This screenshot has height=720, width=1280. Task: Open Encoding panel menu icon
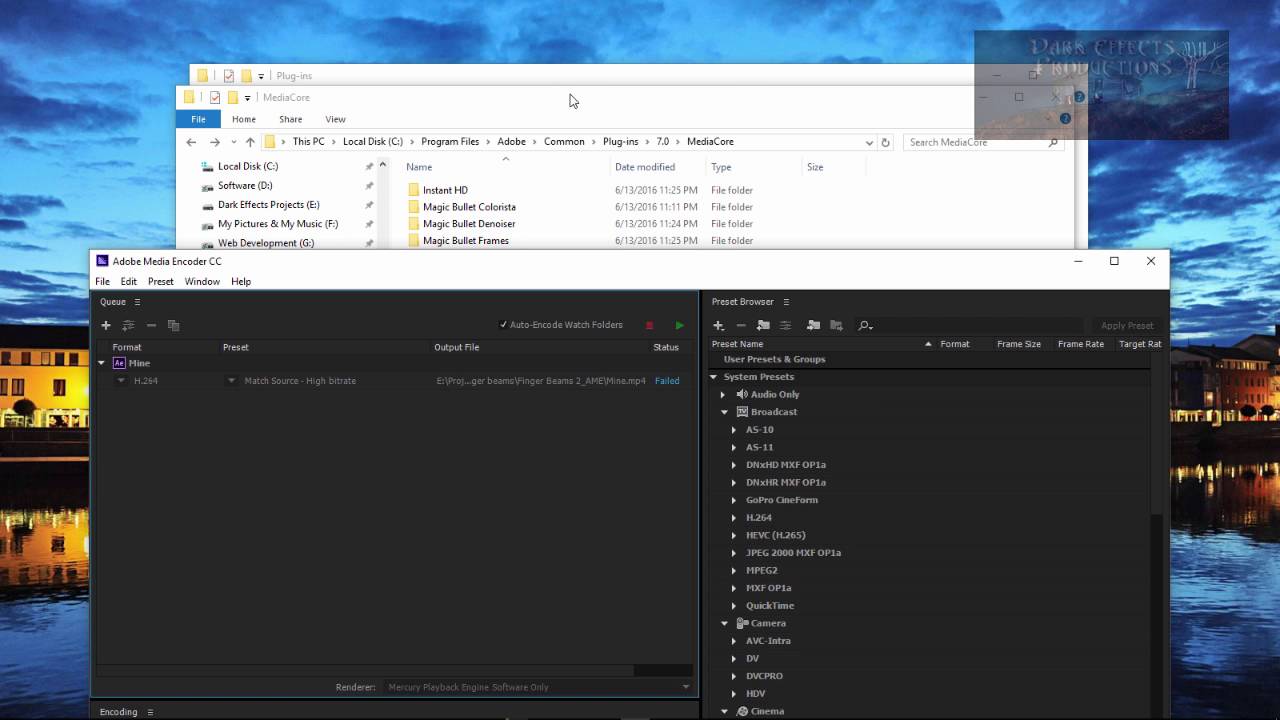[150, 712]
